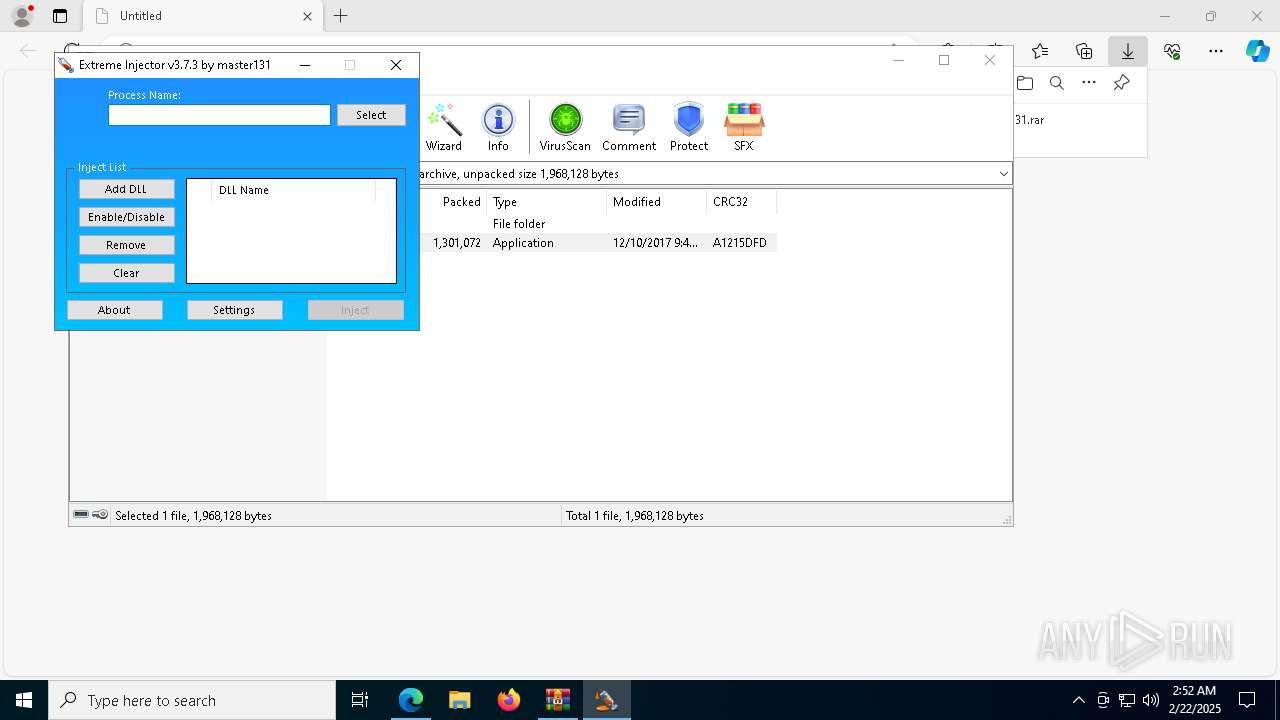Select the Application row with CRC A1215DFD
This screenshot has width=1280, height=720.
tap(598, 243)
